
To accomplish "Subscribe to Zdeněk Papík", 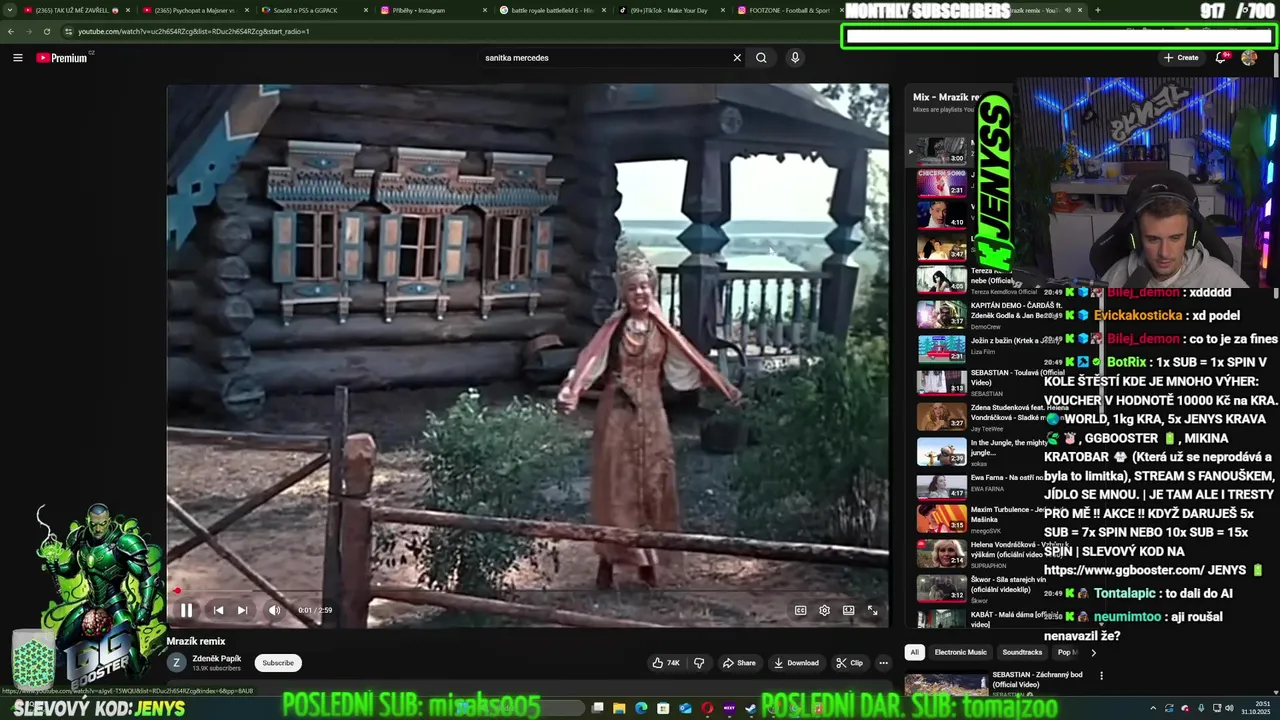I will pyautogui.click(x=278, y=663).
